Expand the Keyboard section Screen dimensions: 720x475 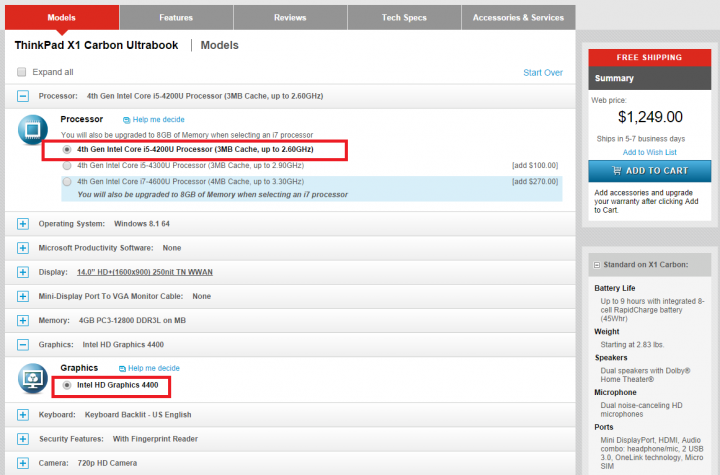click(x=22, y=415)
